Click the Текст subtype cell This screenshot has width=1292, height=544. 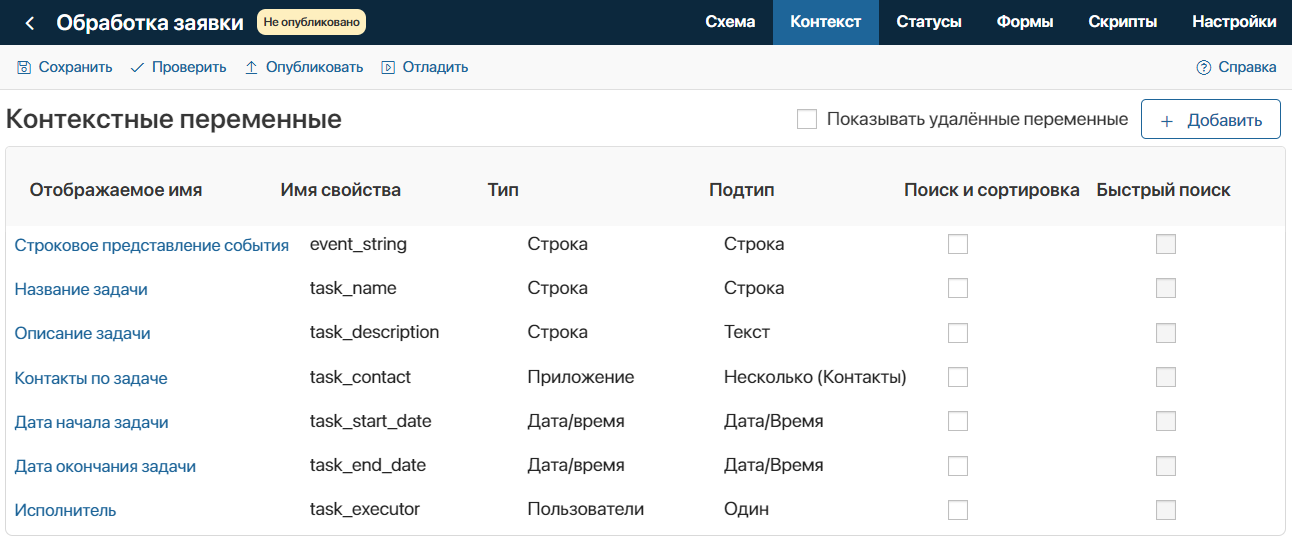click(747, 332)
